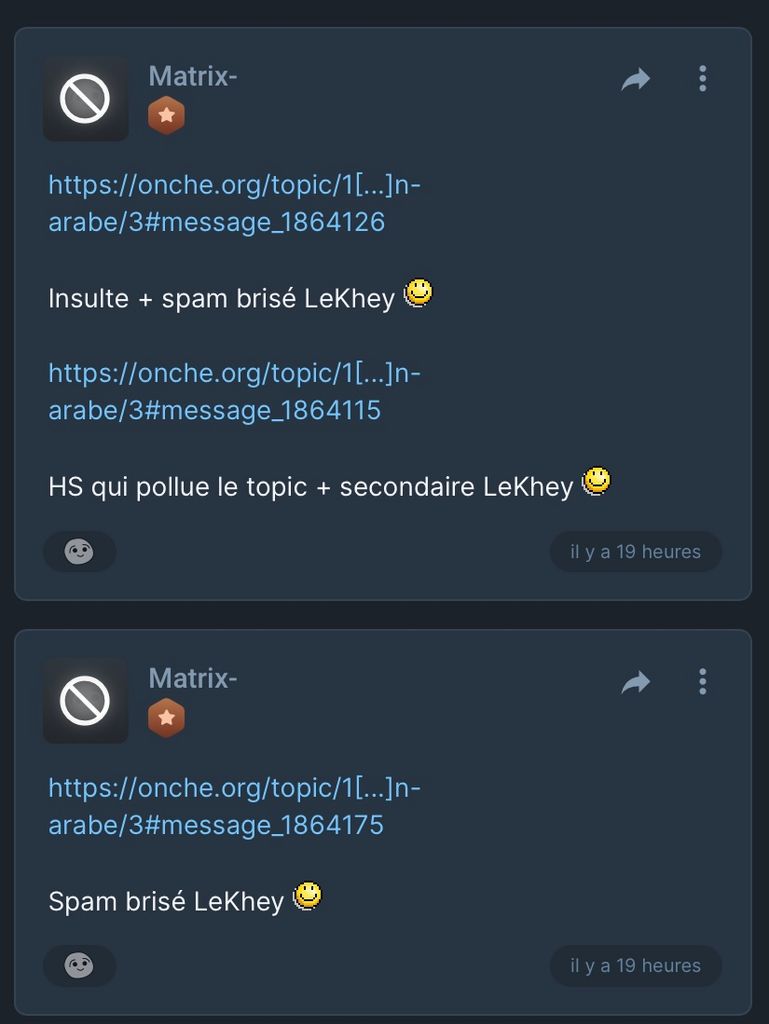
Task: Add a reaction to the first post
Action: click(x=79, y=551)
